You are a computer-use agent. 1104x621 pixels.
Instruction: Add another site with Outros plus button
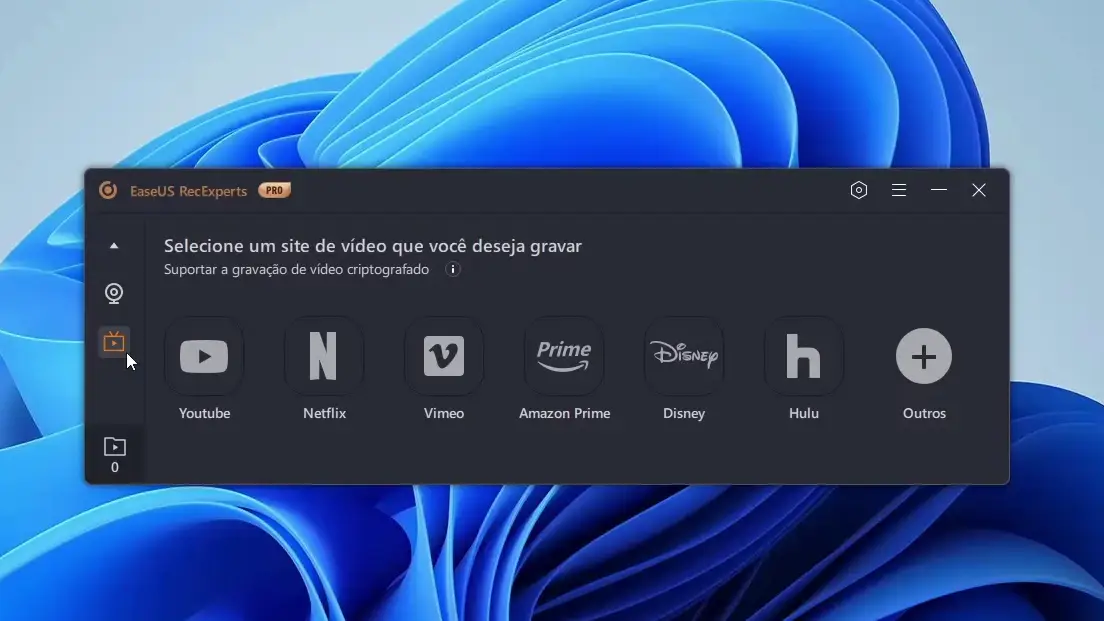coord(924,356)
